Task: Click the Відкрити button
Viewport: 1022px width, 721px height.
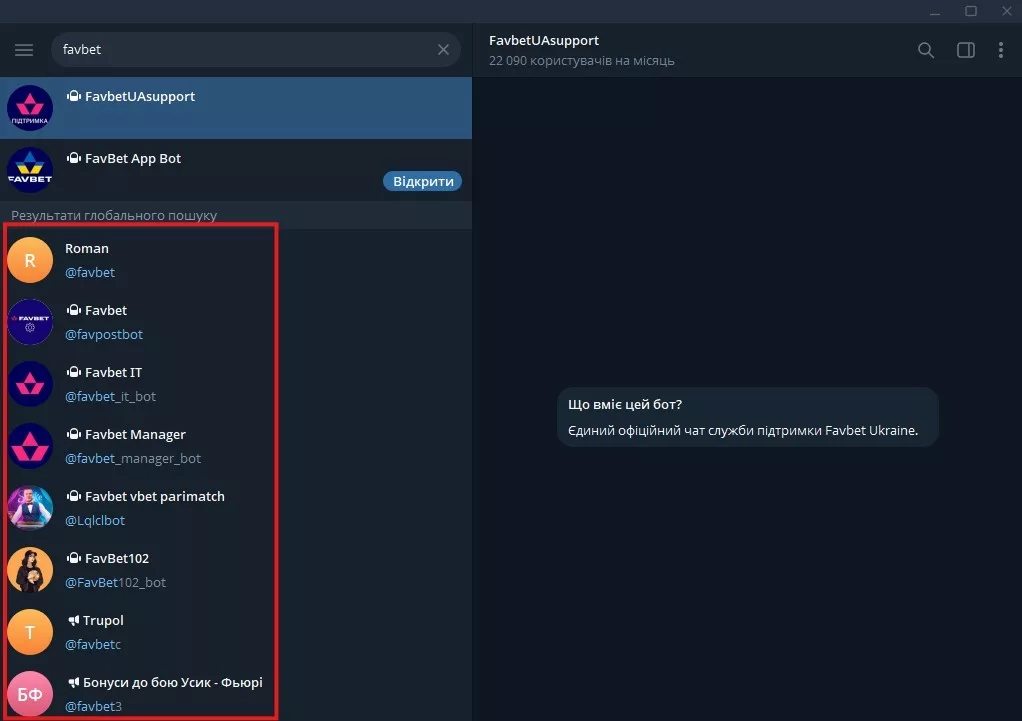Action: click(422, 181)
